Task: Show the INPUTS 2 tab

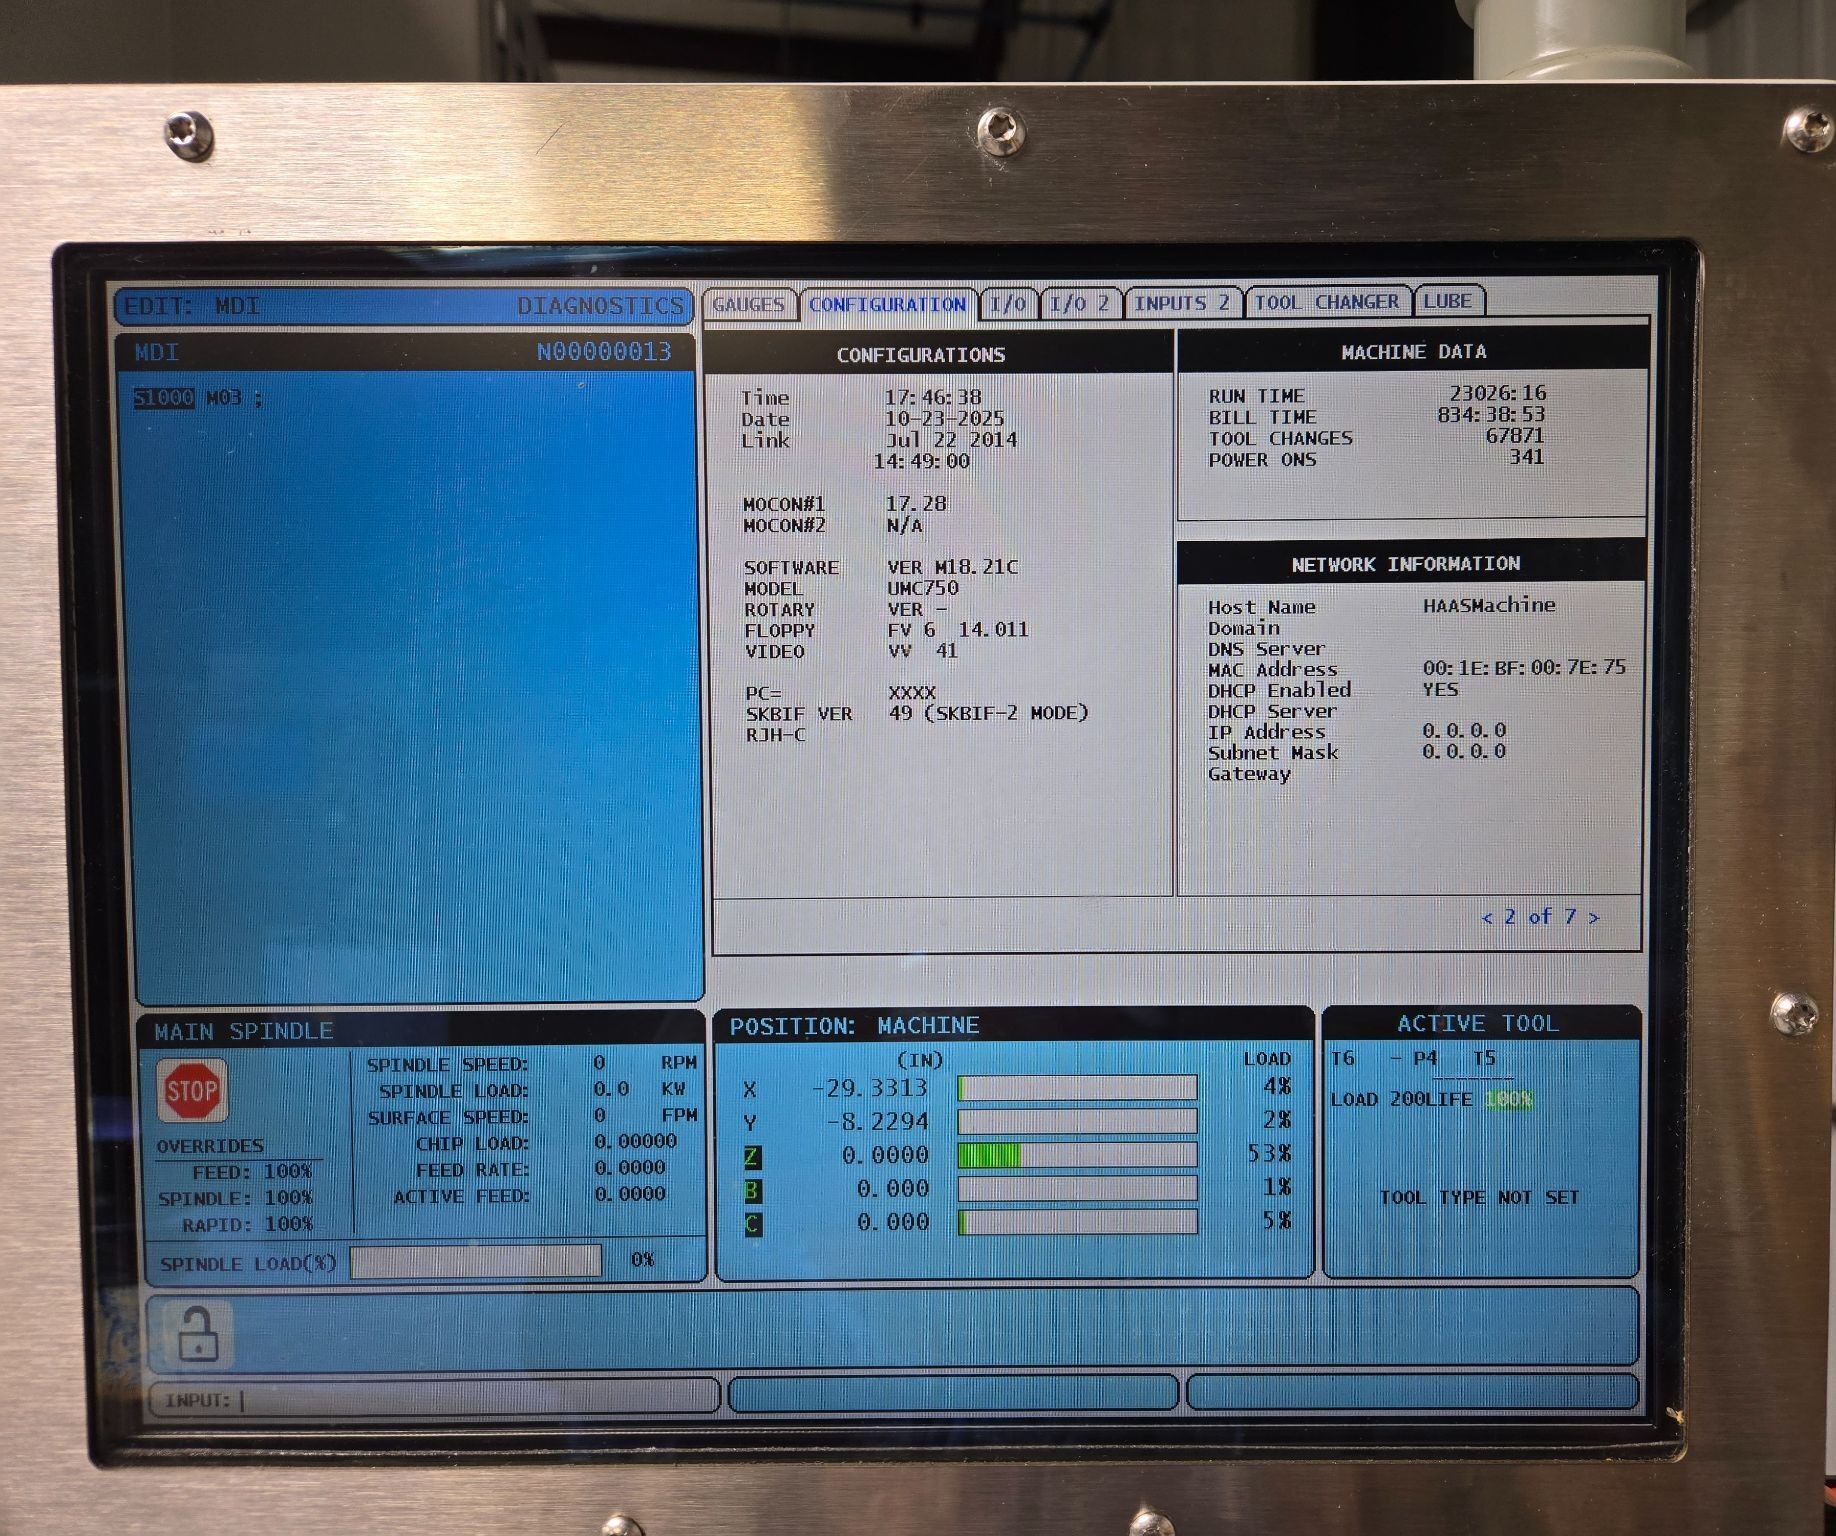Action: [x=1181, y=302]
